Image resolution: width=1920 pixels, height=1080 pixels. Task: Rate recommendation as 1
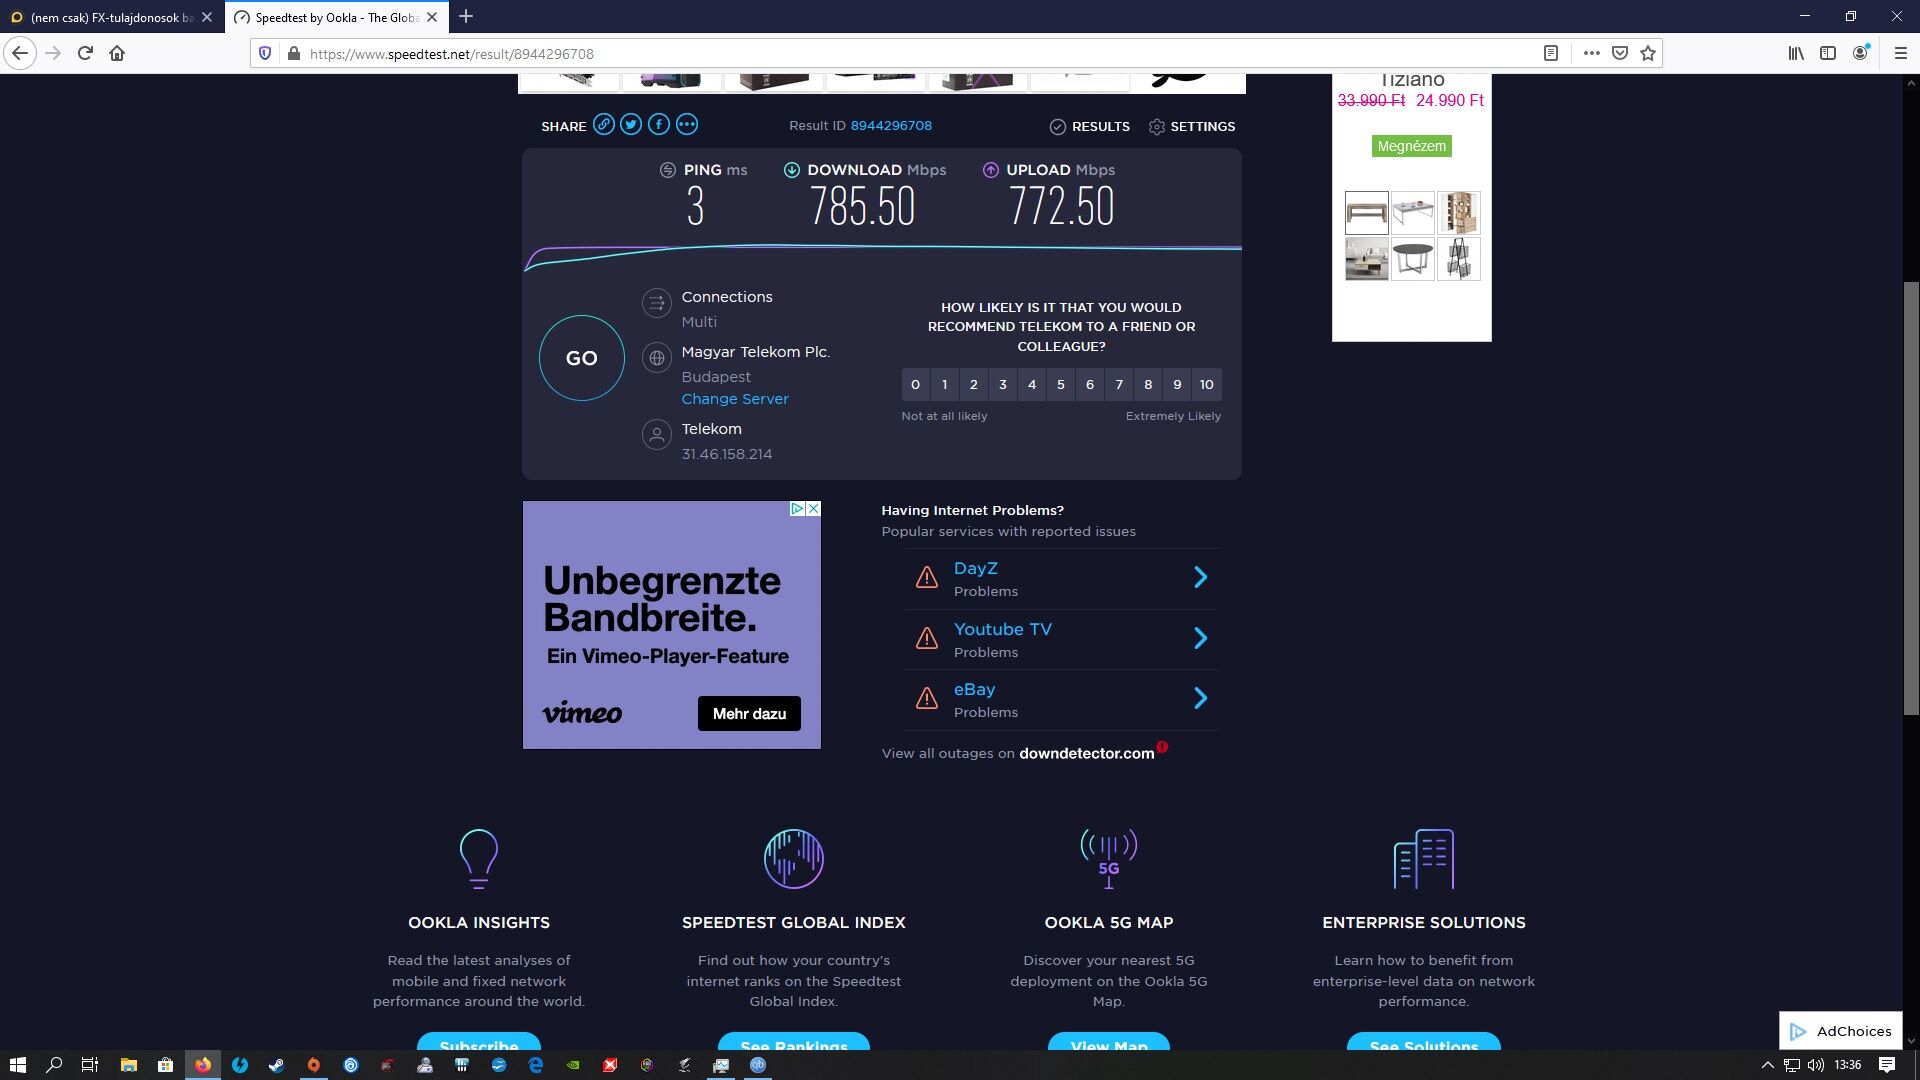tap(944, 385)
